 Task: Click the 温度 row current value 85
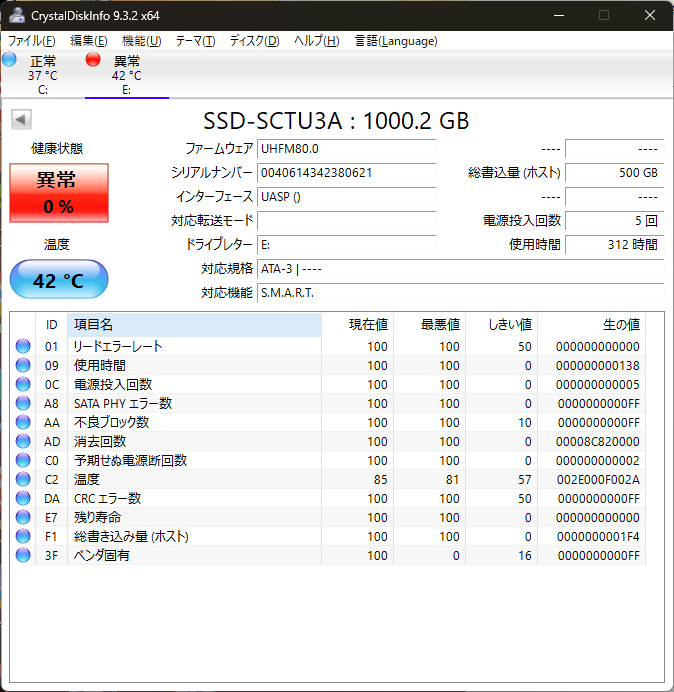(x=380, y=479)
